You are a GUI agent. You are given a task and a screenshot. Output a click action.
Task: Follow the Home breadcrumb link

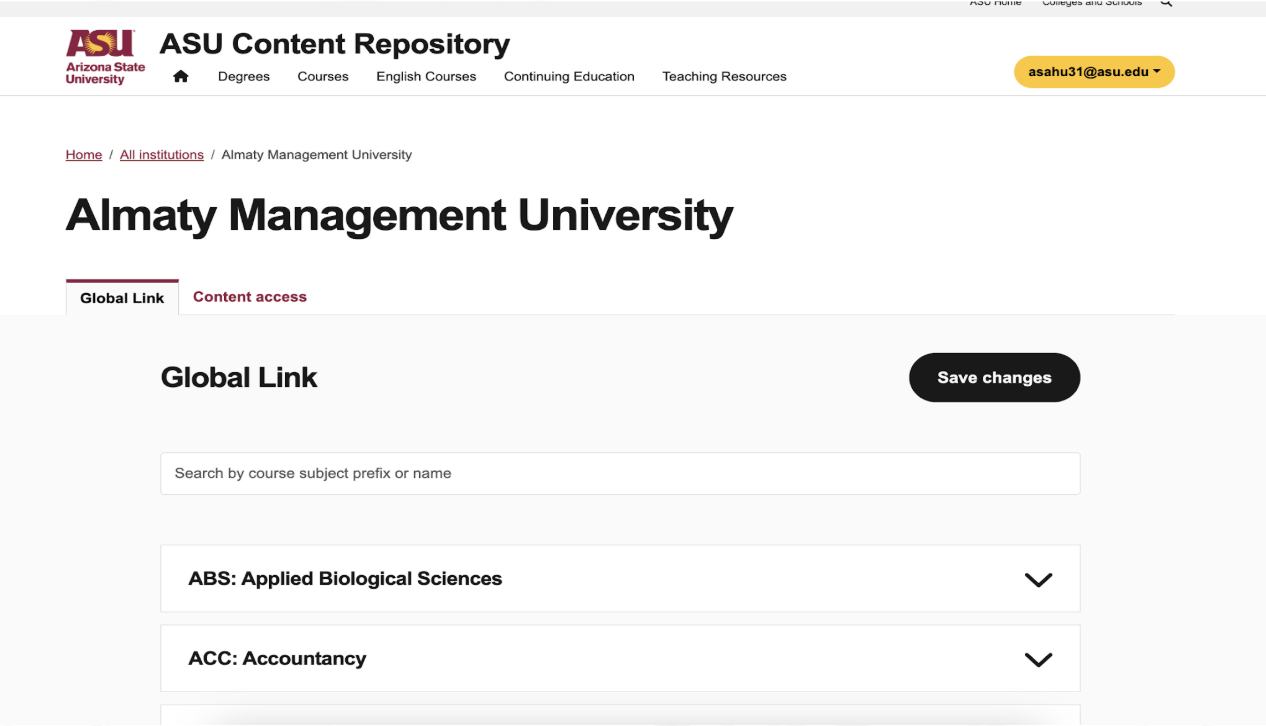[84, 155]
